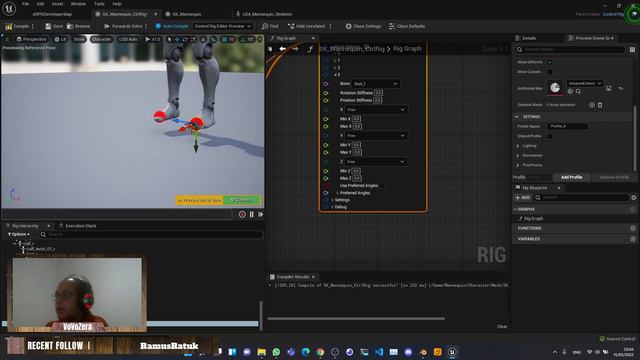Open the viewport Show menu
The image size is (640, 360).
pyautogui.click(x=79, y=39)
